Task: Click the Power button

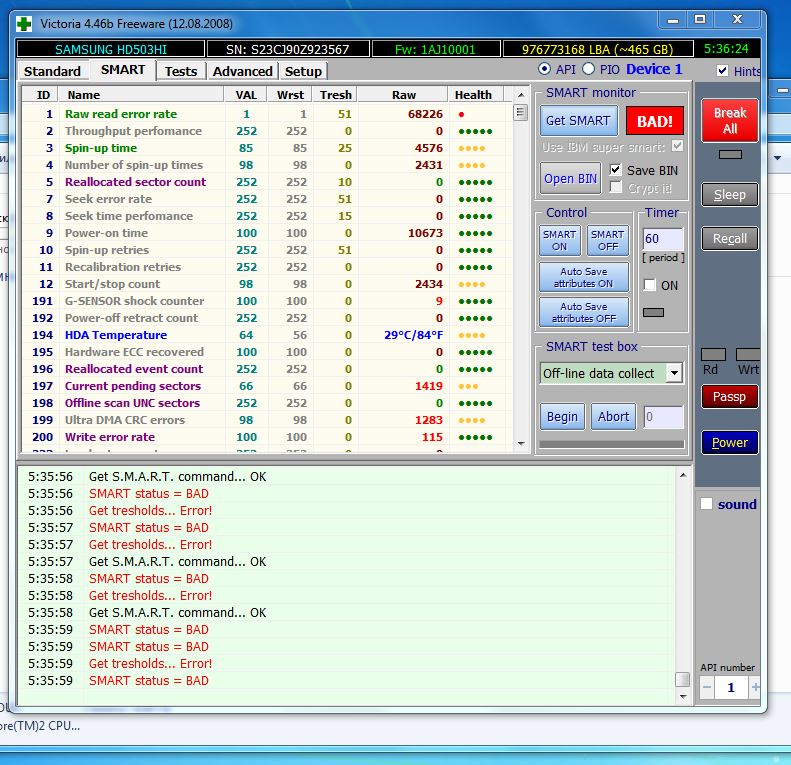Action: click(x=729, y=443)
